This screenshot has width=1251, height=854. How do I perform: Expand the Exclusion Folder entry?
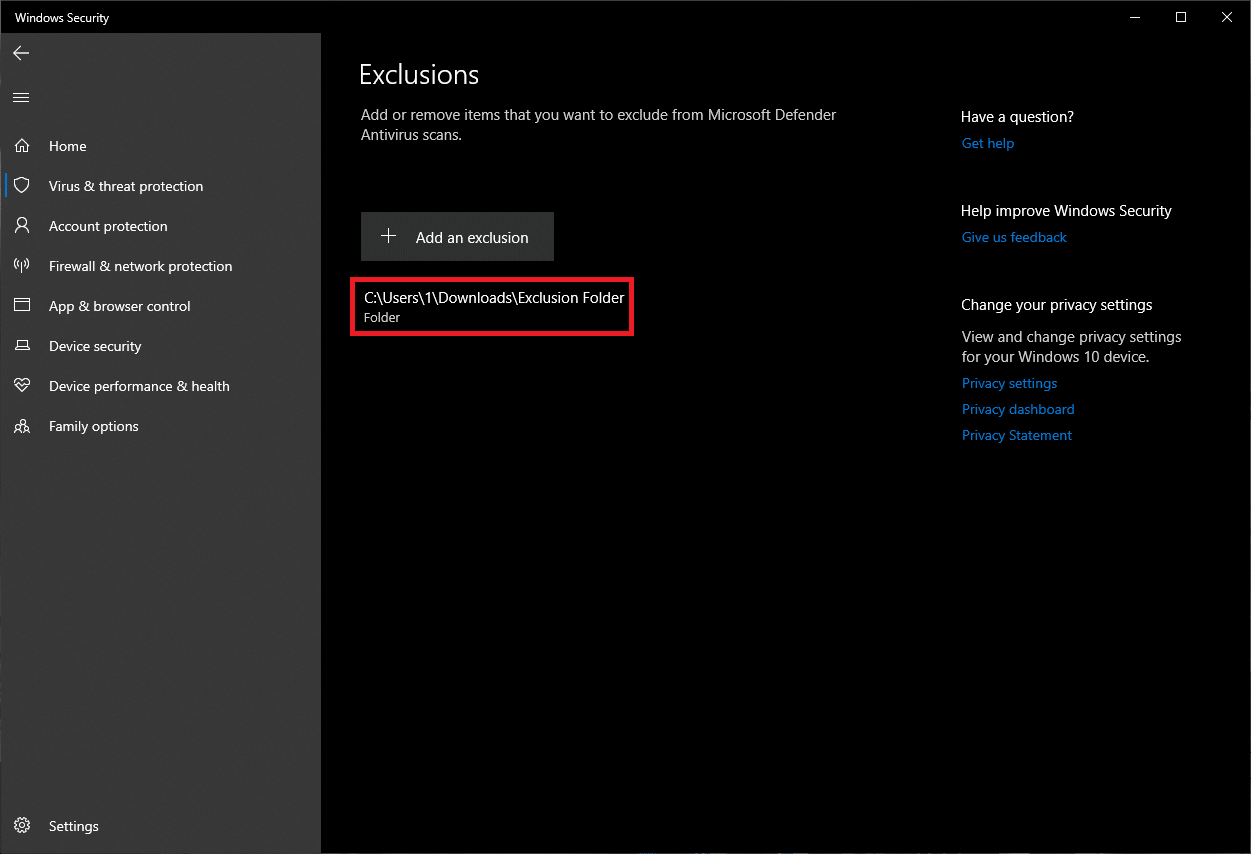(493, 306)
